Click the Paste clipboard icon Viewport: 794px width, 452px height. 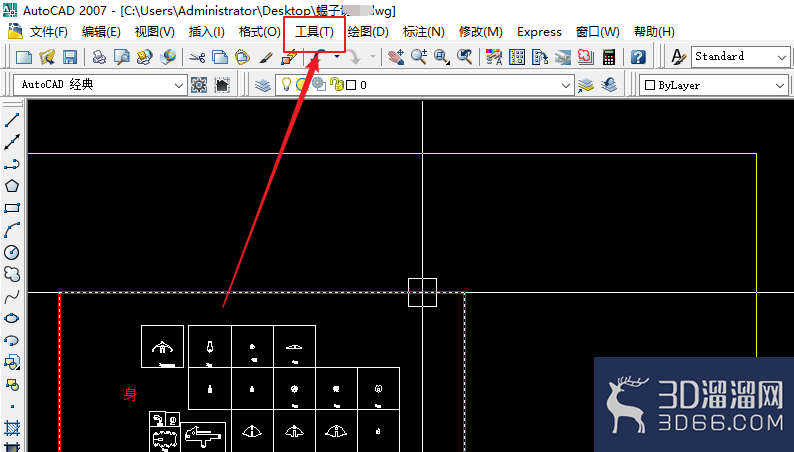pyautogui.click(x=243, y=57)
